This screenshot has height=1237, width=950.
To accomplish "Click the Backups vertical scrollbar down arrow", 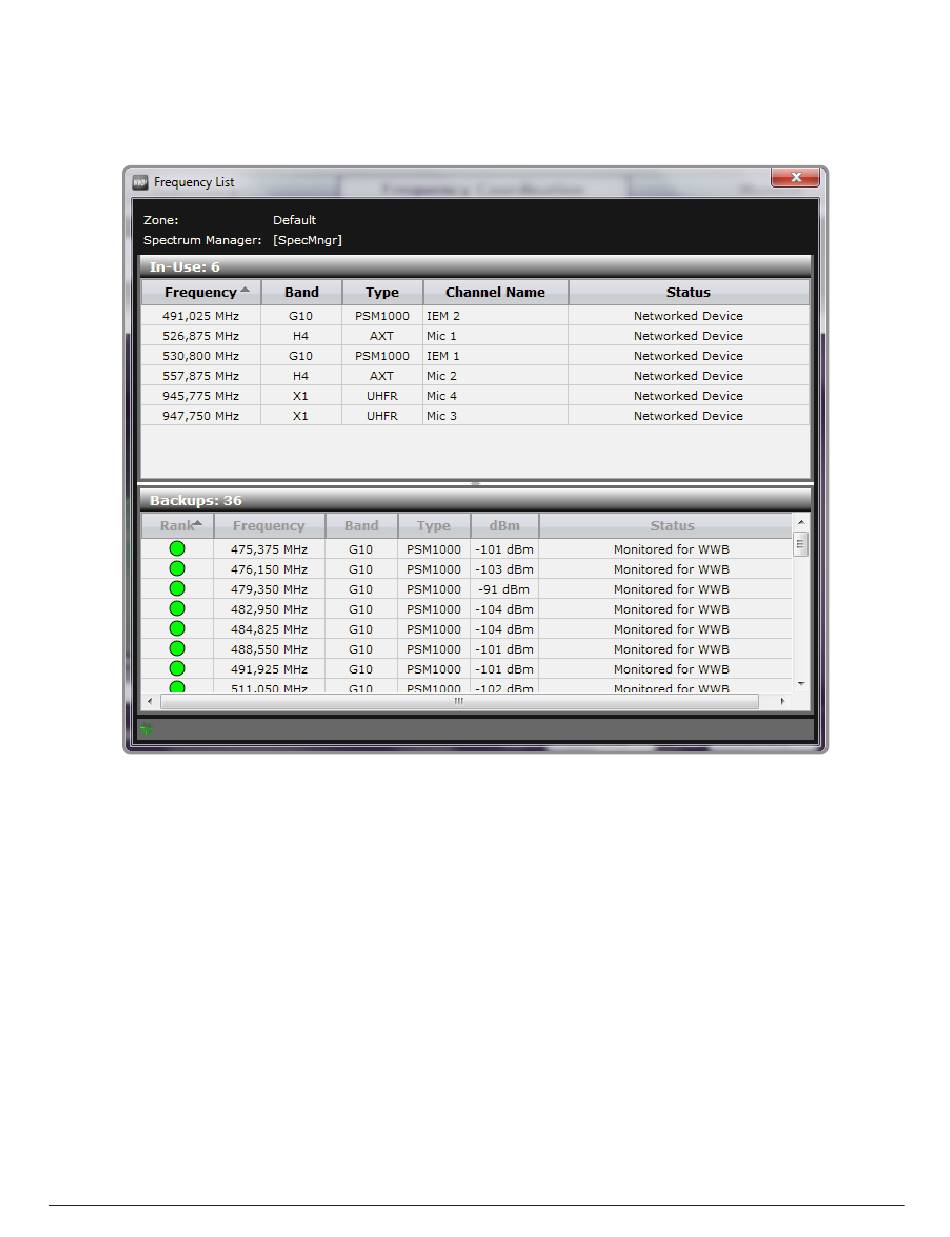I will tap(801, 683).
